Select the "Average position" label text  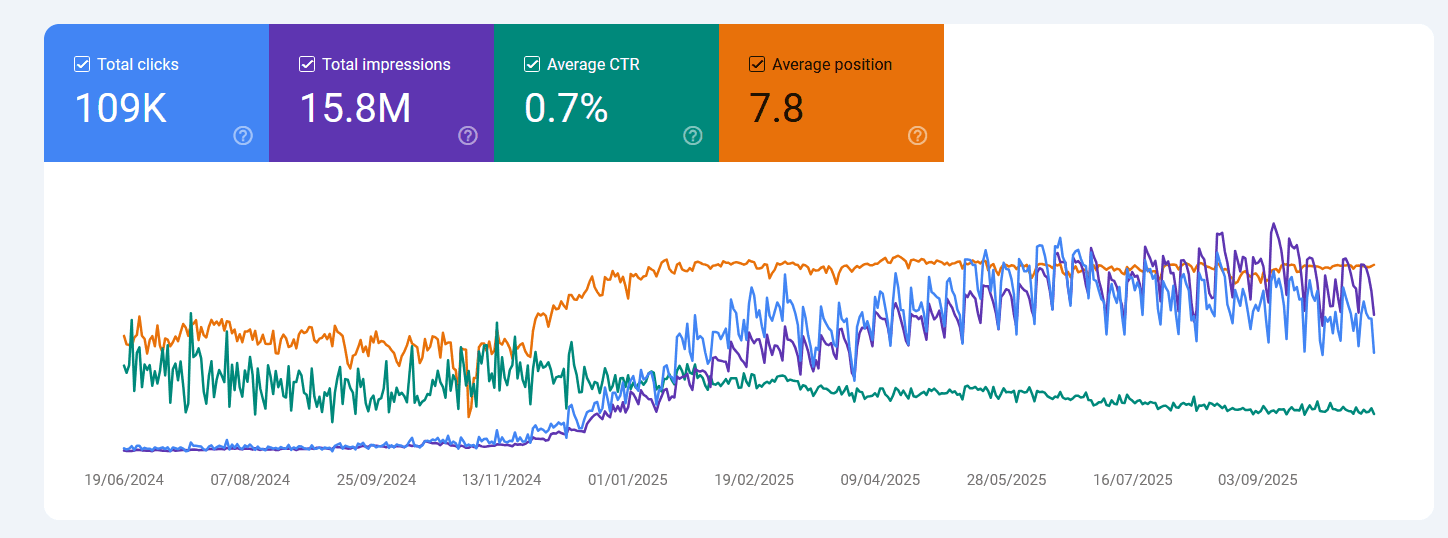[832, 64]
